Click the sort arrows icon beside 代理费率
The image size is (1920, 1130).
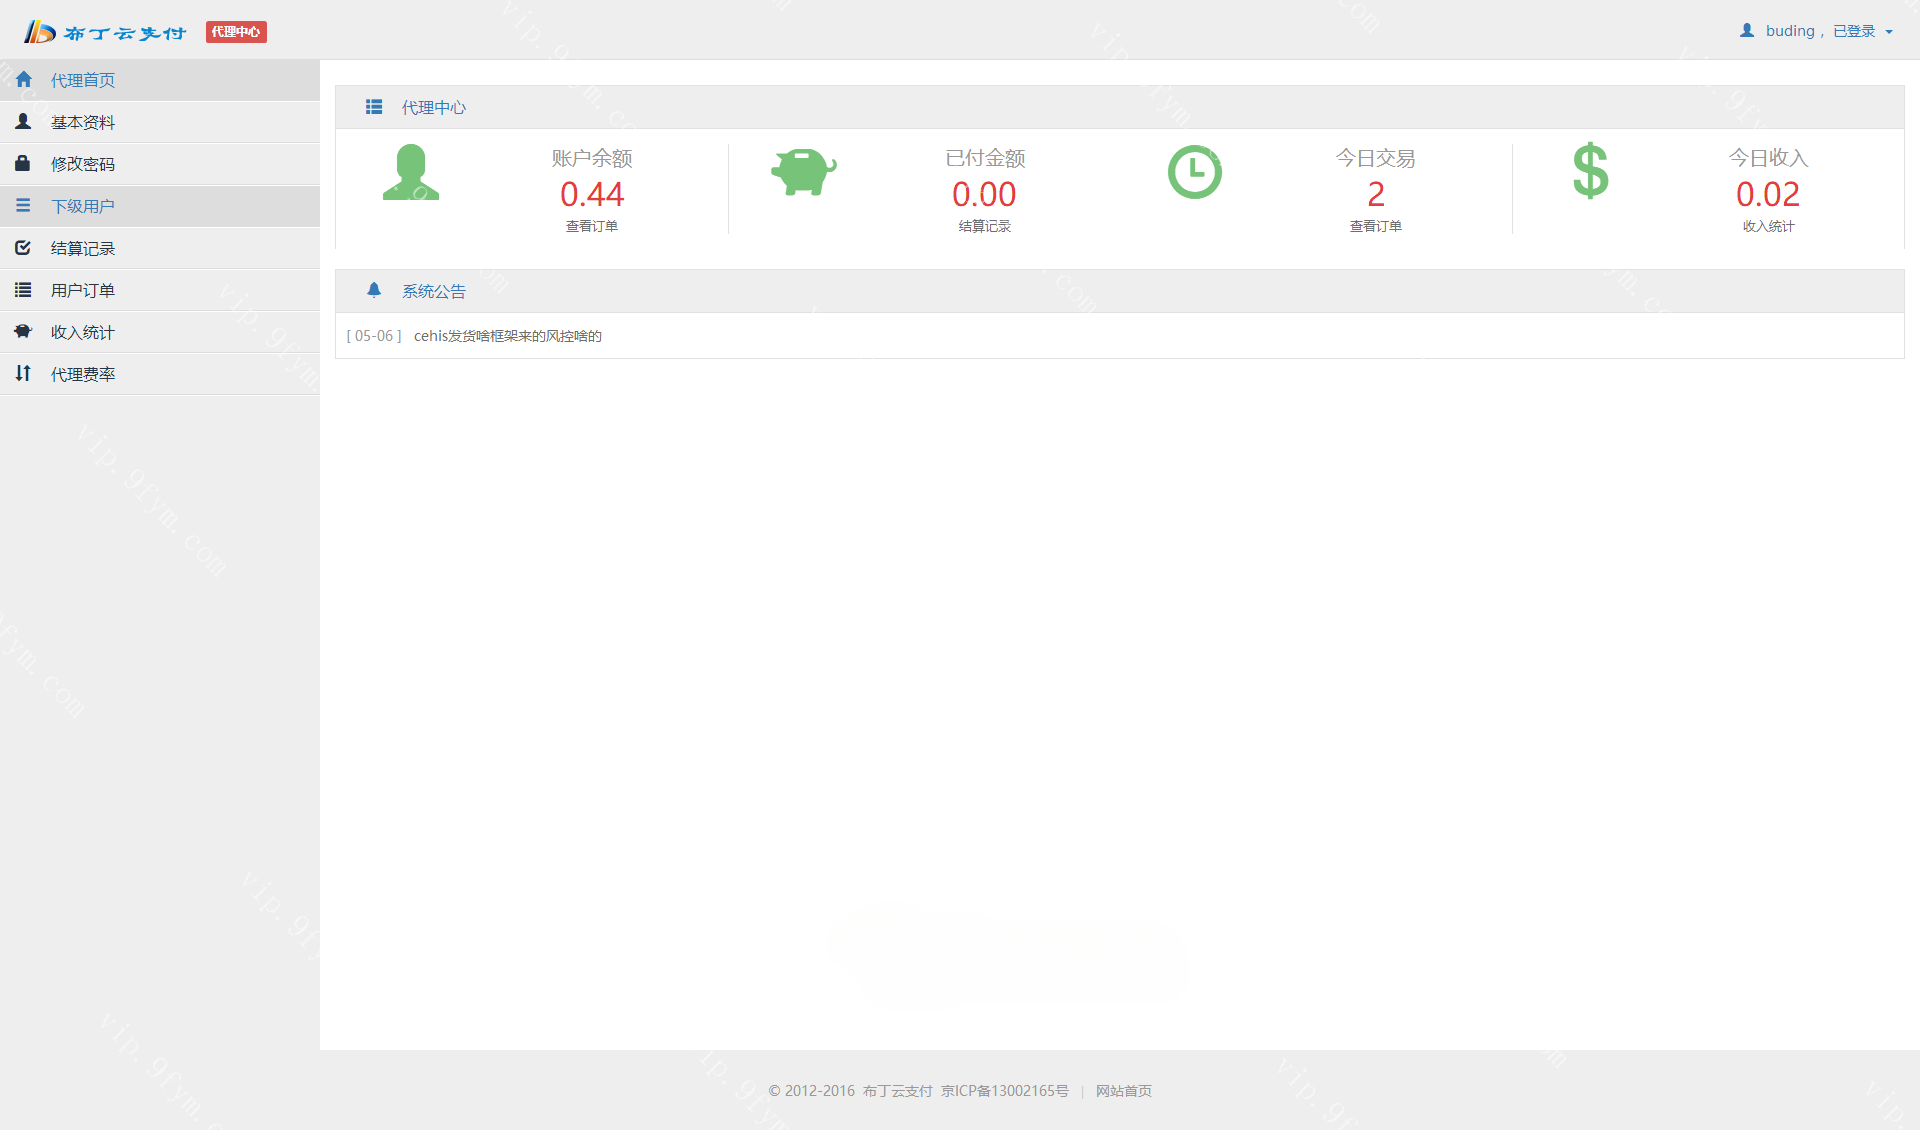[x=23, y=373]
